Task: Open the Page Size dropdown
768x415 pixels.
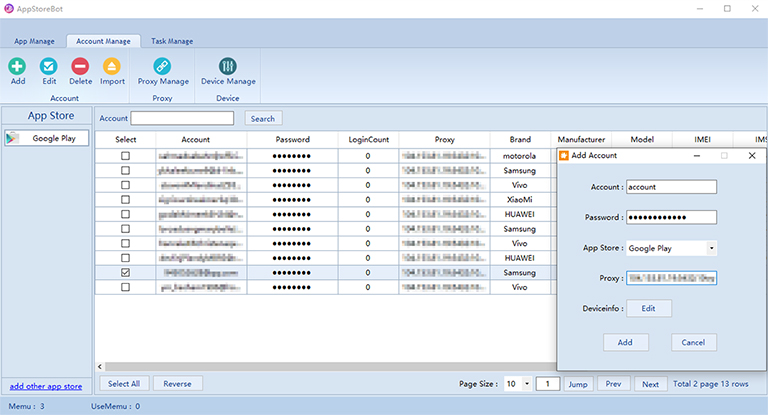Action: point(525,384)
